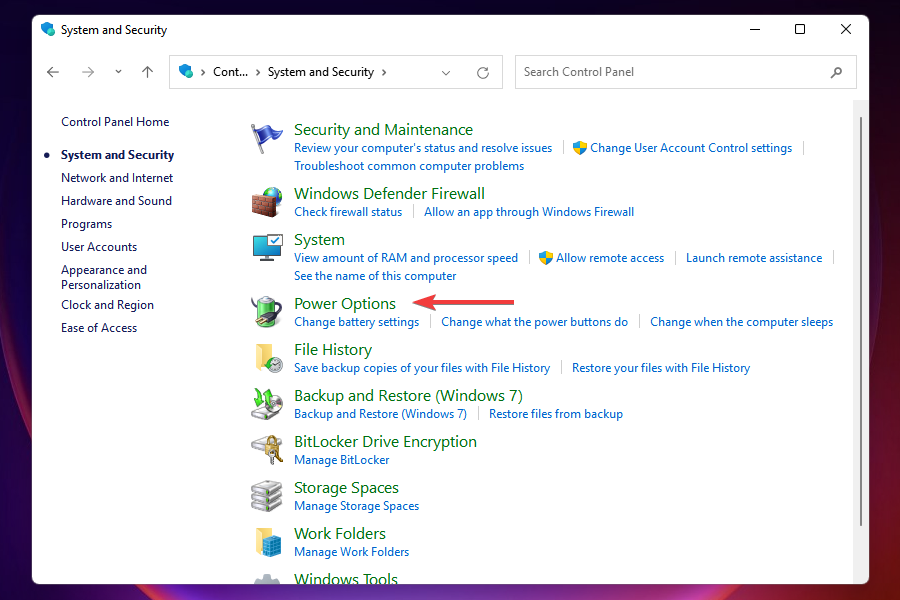This screenshot has width=900, height=600.
Task: Open Power Options heading
Action: tap(345, 304)
